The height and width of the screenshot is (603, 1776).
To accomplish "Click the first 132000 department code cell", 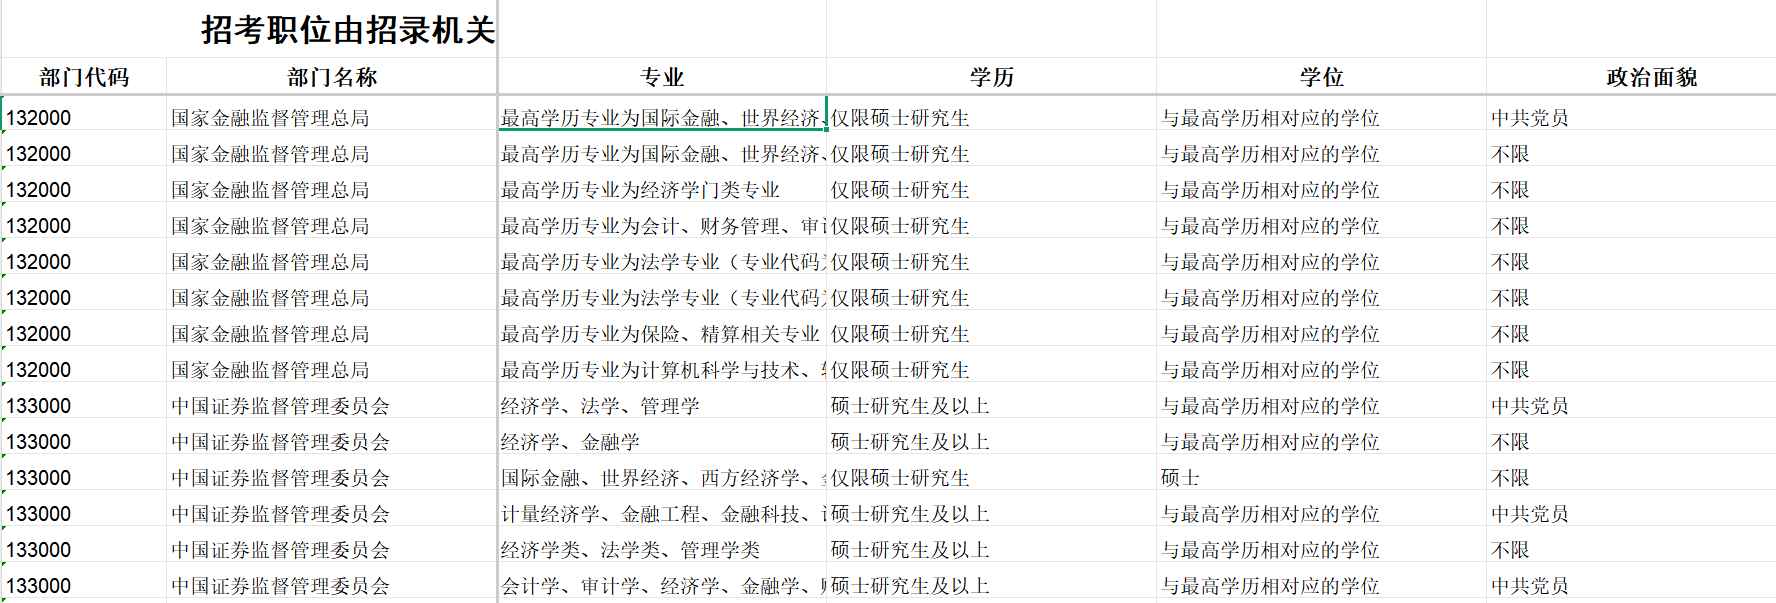I will 39,118.
